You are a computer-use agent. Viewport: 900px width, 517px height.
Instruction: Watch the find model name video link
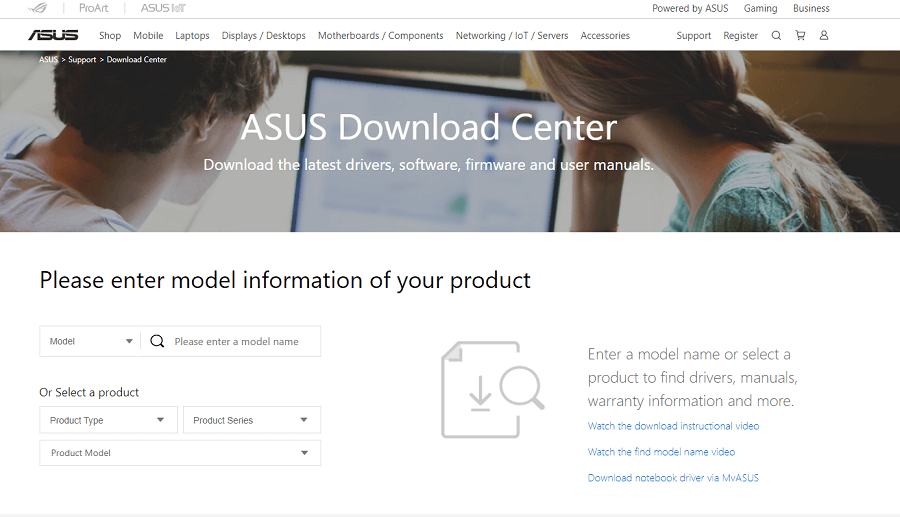661,452
